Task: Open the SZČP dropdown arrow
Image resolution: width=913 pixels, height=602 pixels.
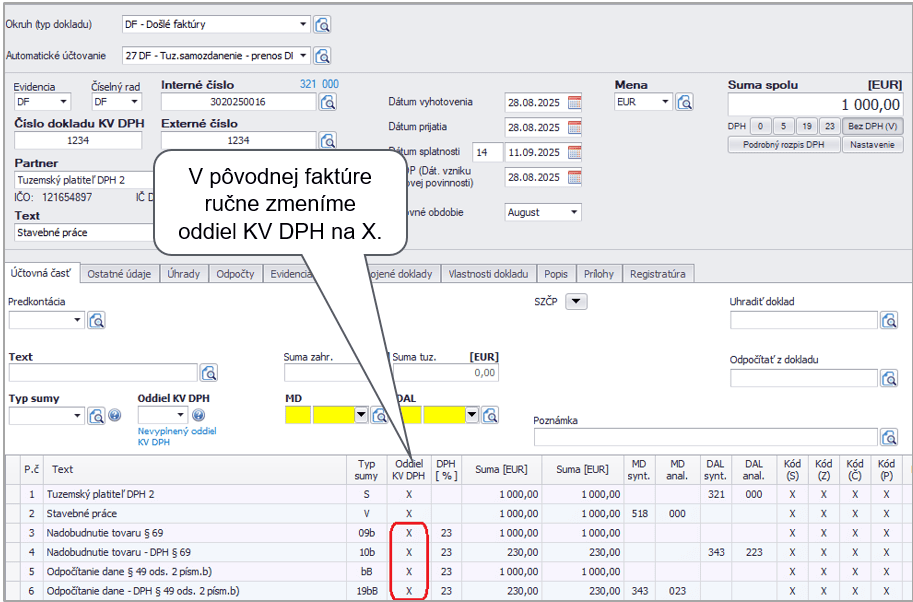Action: click(577, 301)
